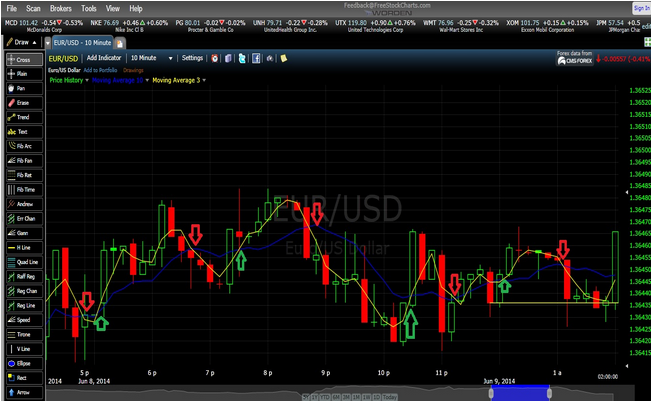Open a new chart tab
This screenshot has width=652, height=401.
pyautogui.click(x=120, y=43)
